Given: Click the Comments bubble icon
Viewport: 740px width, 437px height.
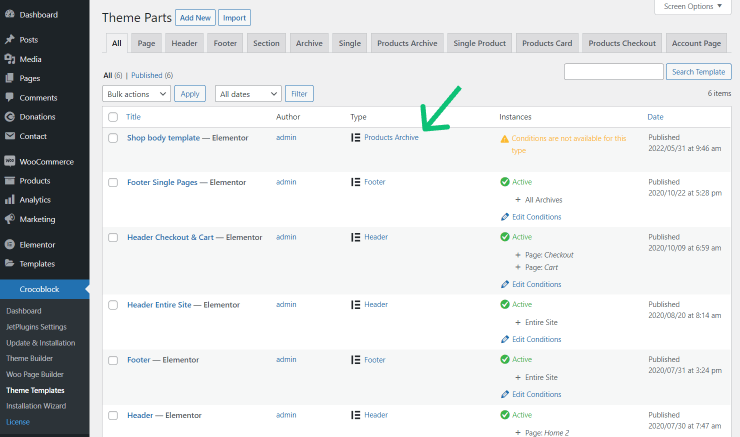Looking at the screenshot, I should [x=9, y=97].
